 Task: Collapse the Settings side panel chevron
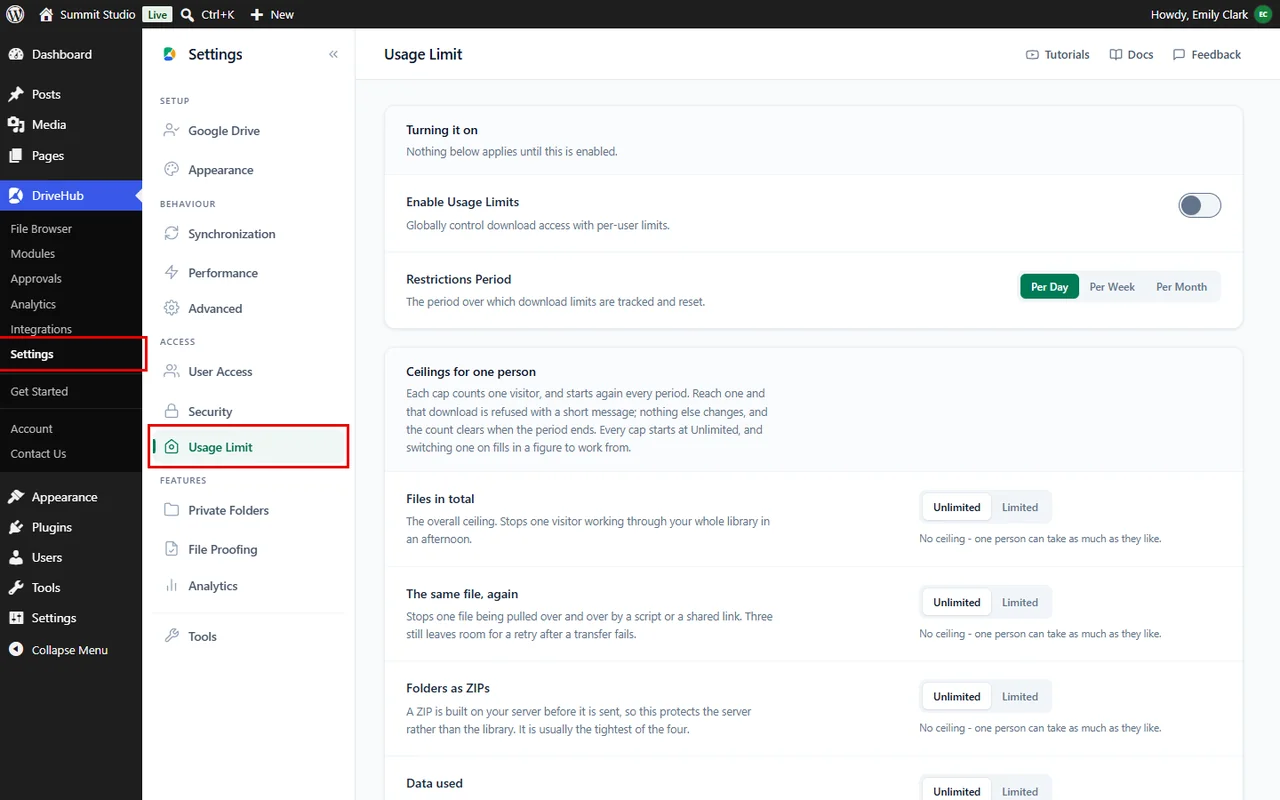coord(333,55)
